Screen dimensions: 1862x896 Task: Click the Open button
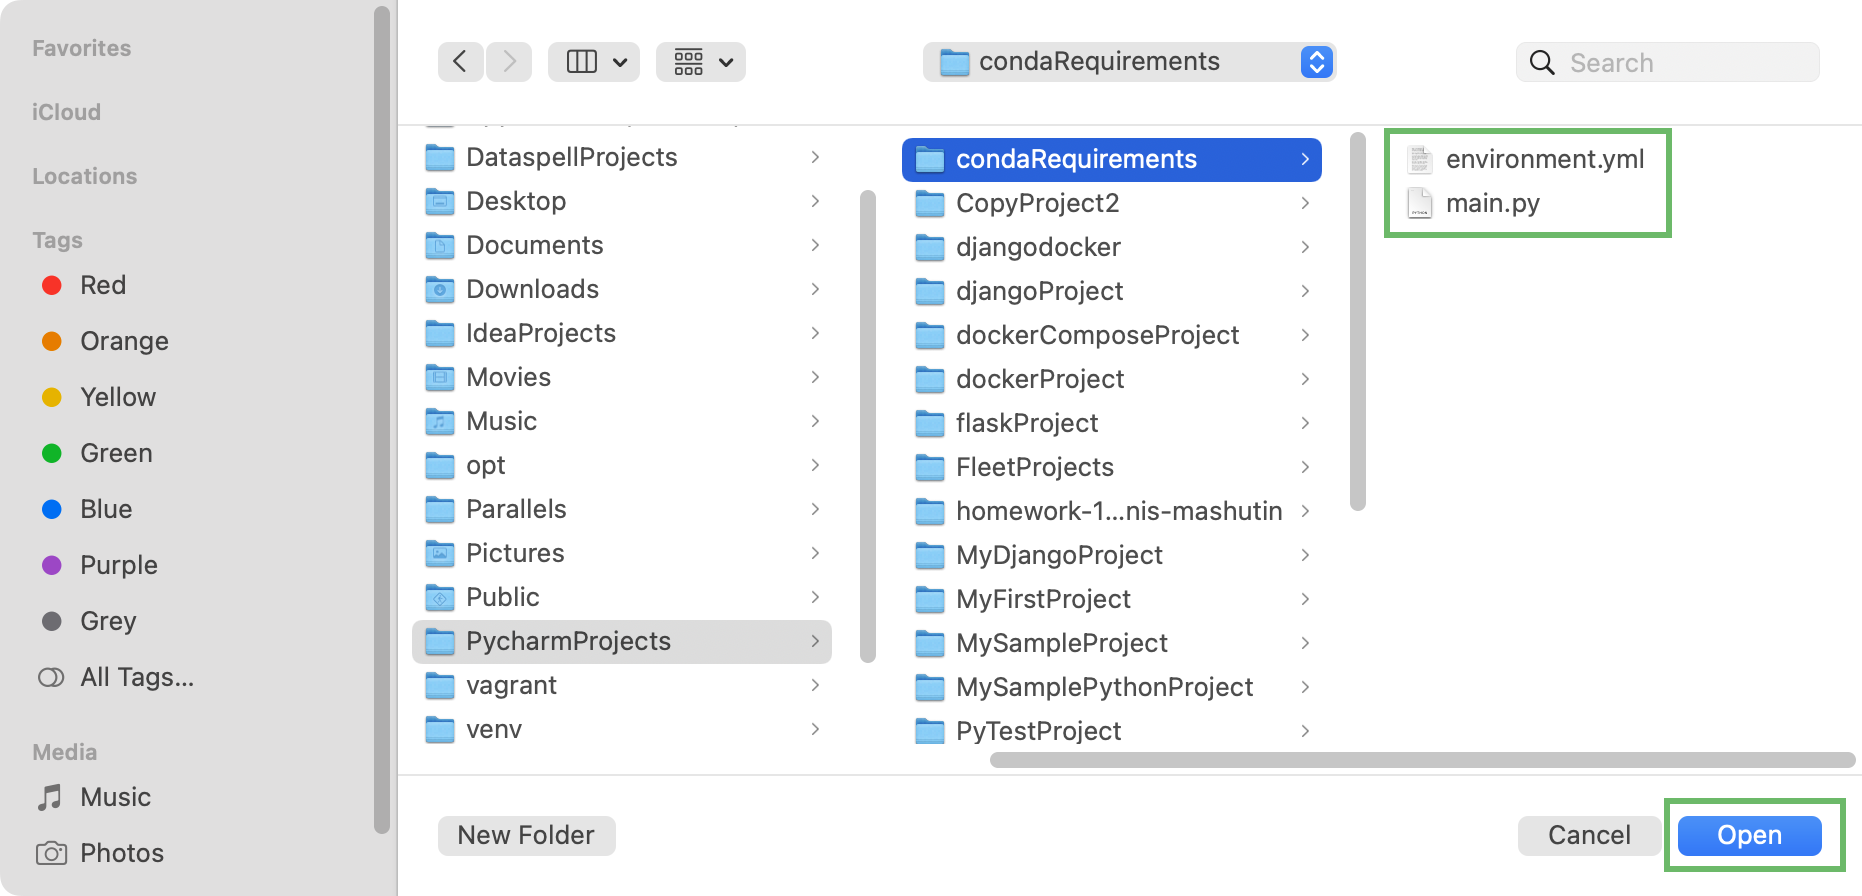[1749, 835]
